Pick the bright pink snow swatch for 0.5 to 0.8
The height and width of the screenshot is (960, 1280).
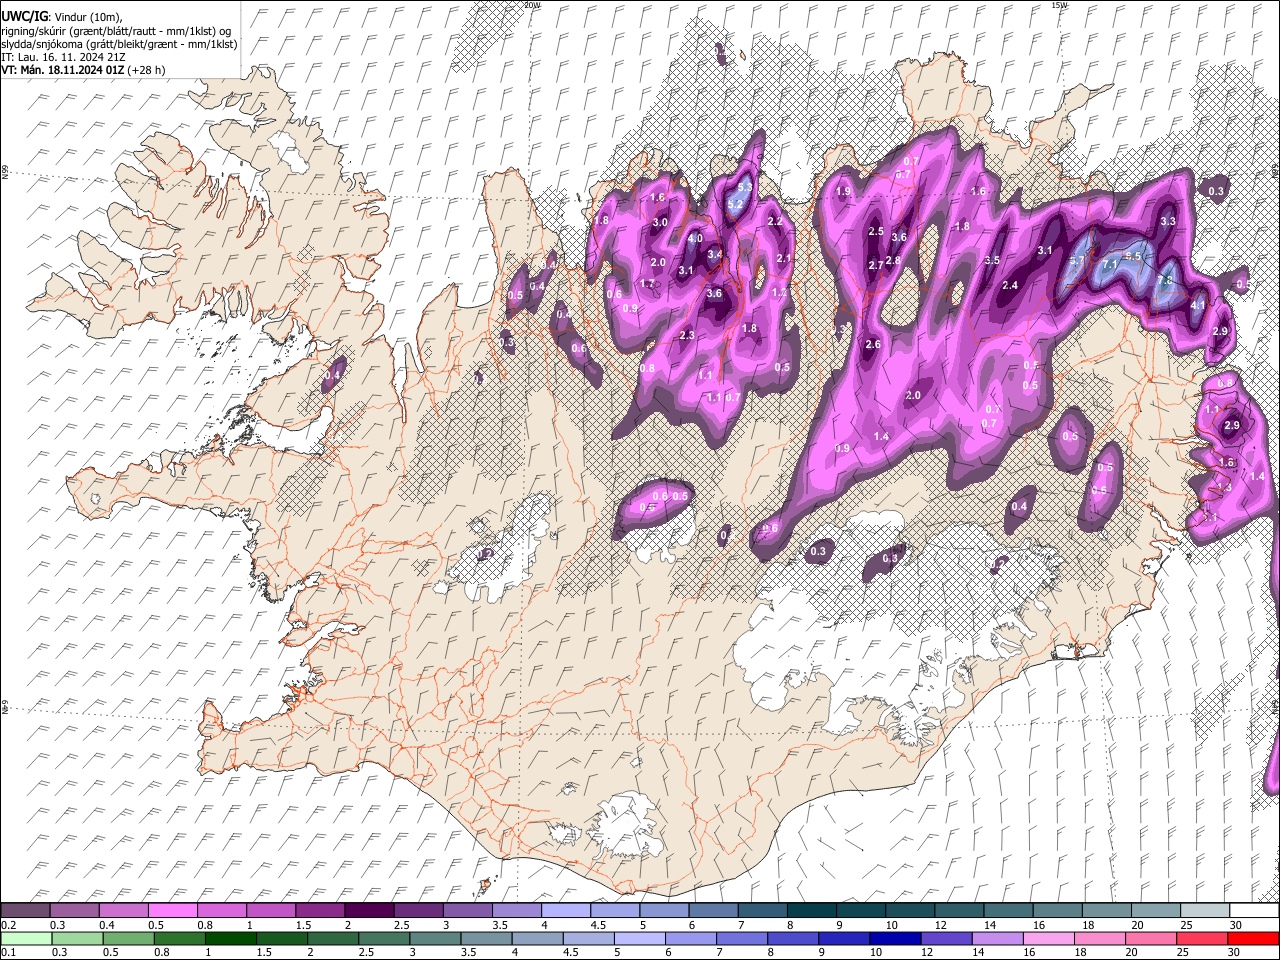(172, 910)
